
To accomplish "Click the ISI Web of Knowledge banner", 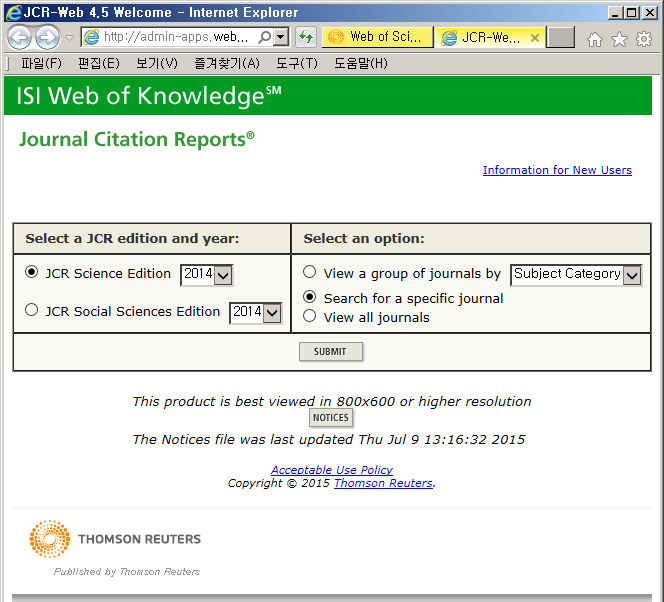I will tap(328, 95).
